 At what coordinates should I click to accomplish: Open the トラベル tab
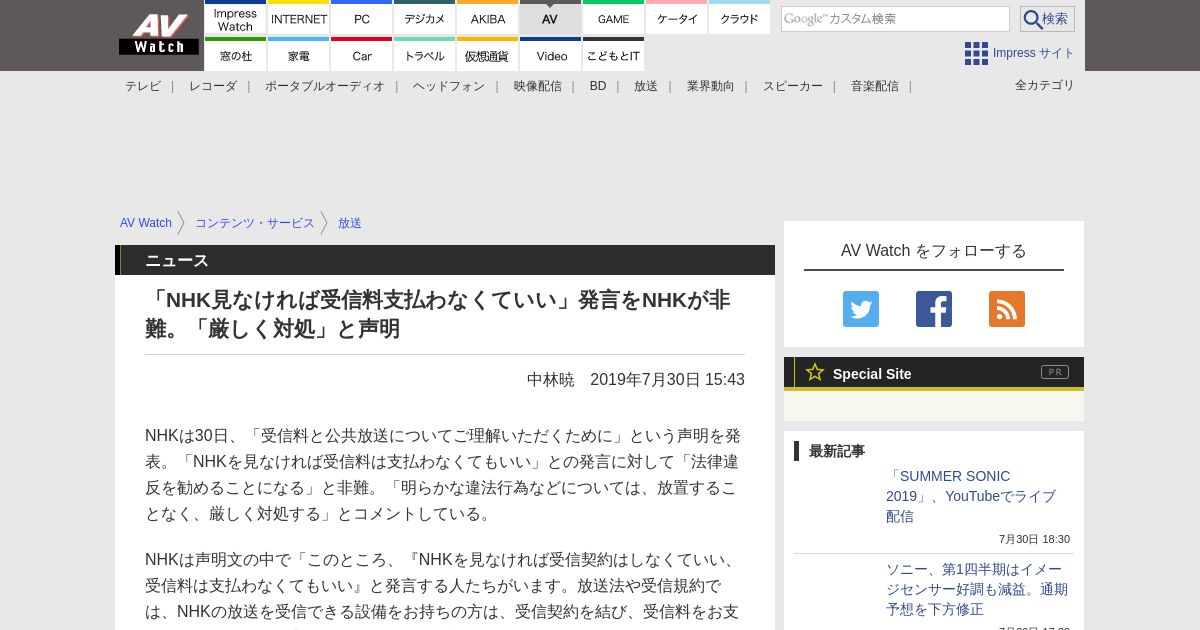point(425,55)
